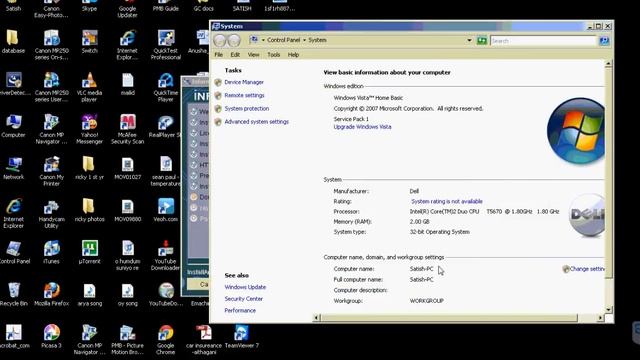Click the help icon in System window
This screenshot has width=640, height=360.
[x=604, y=40]
